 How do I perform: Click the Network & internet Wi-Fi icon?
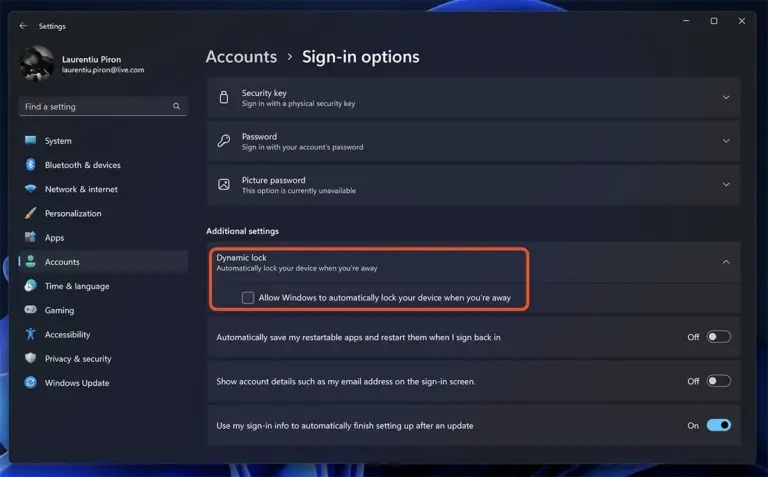30,189
